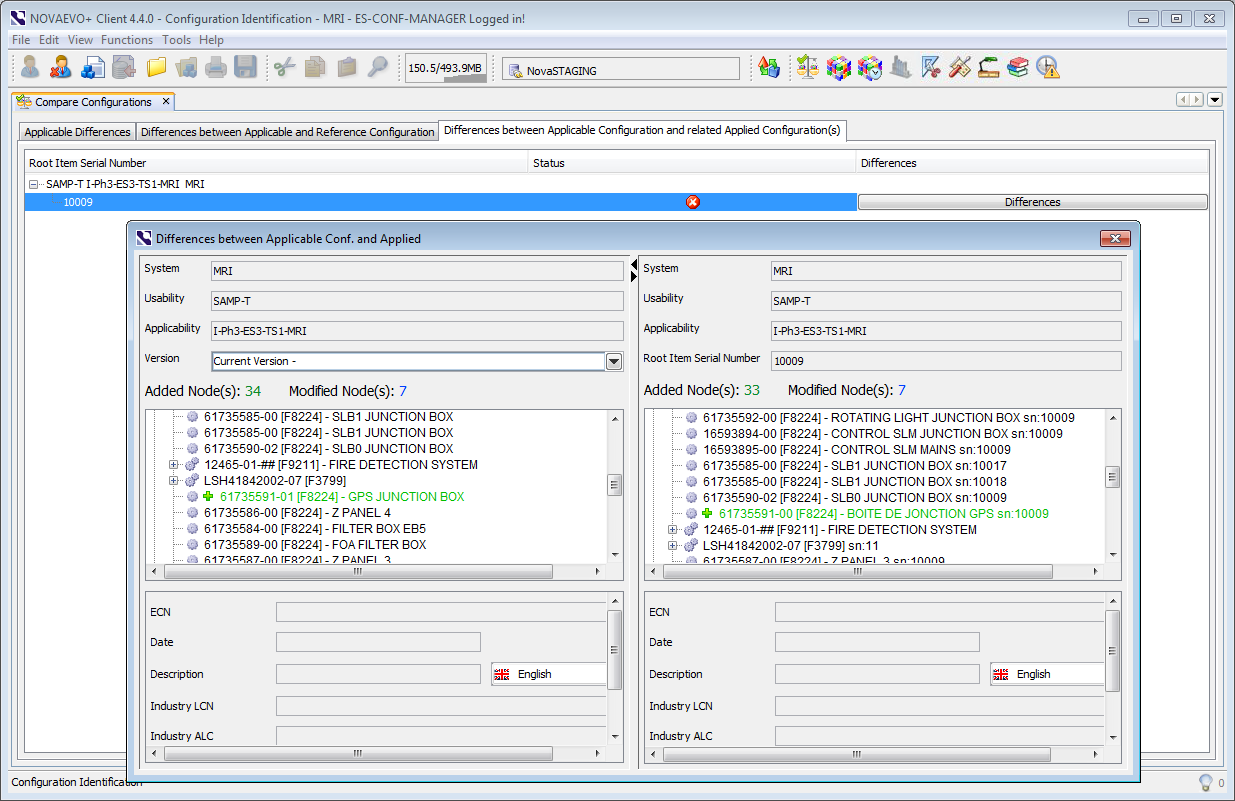Open the Version dropdown in left panel
The height and width of the screenshot is (801, 1235).
point(614,361)
